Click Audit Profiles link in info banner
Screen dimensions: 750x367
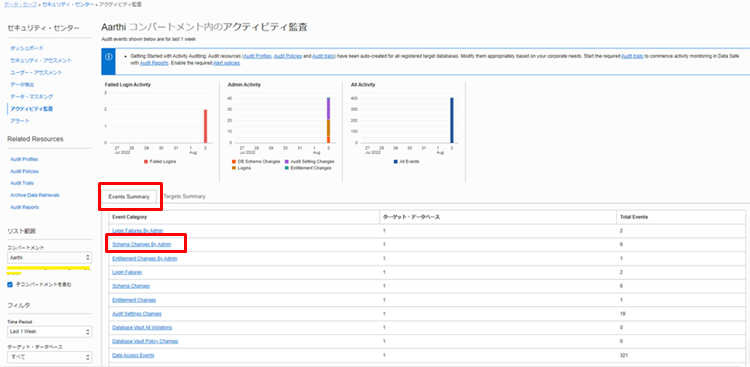pos(257,56)
